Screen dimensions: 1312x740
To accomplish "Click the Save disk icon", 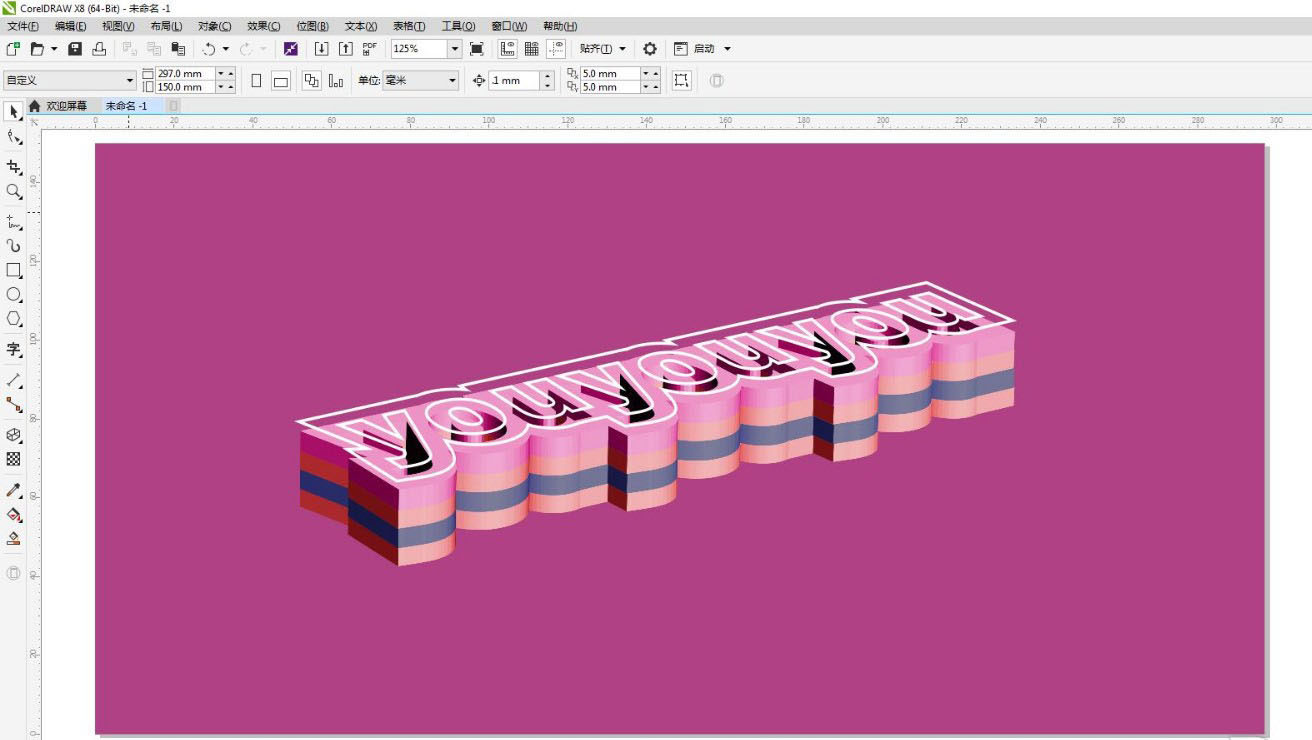I will (x=75, y=49).
